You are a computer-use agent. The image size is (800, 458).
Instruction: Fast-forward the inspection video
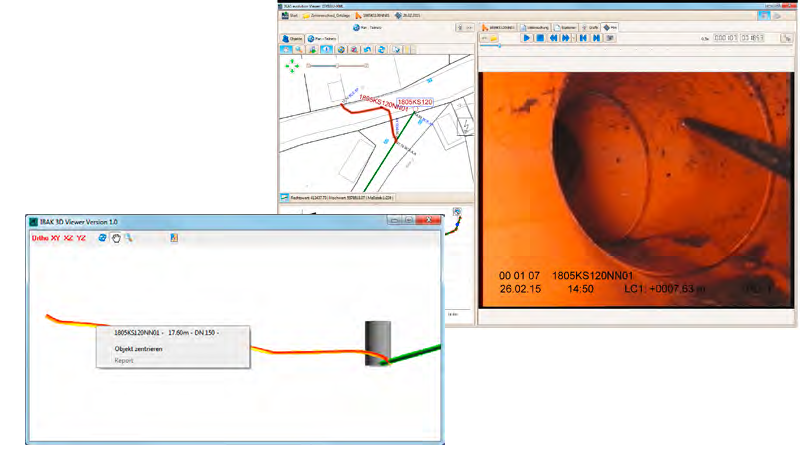pos(565,38)
